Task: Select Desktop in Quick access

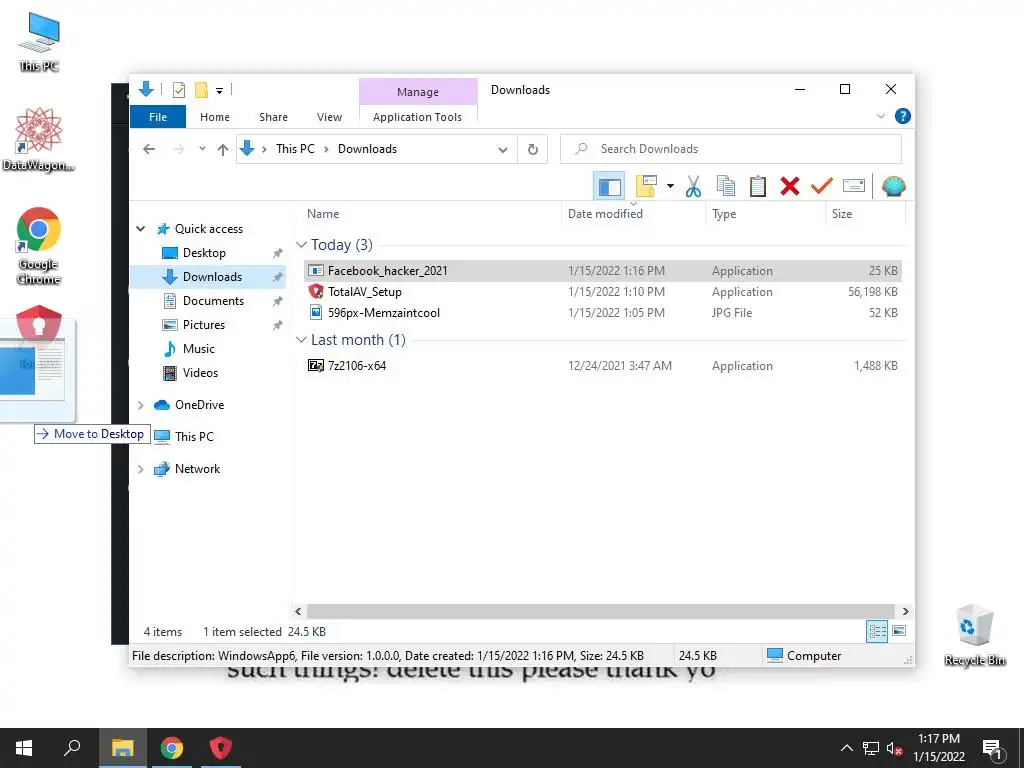Action: pos(204,253)
